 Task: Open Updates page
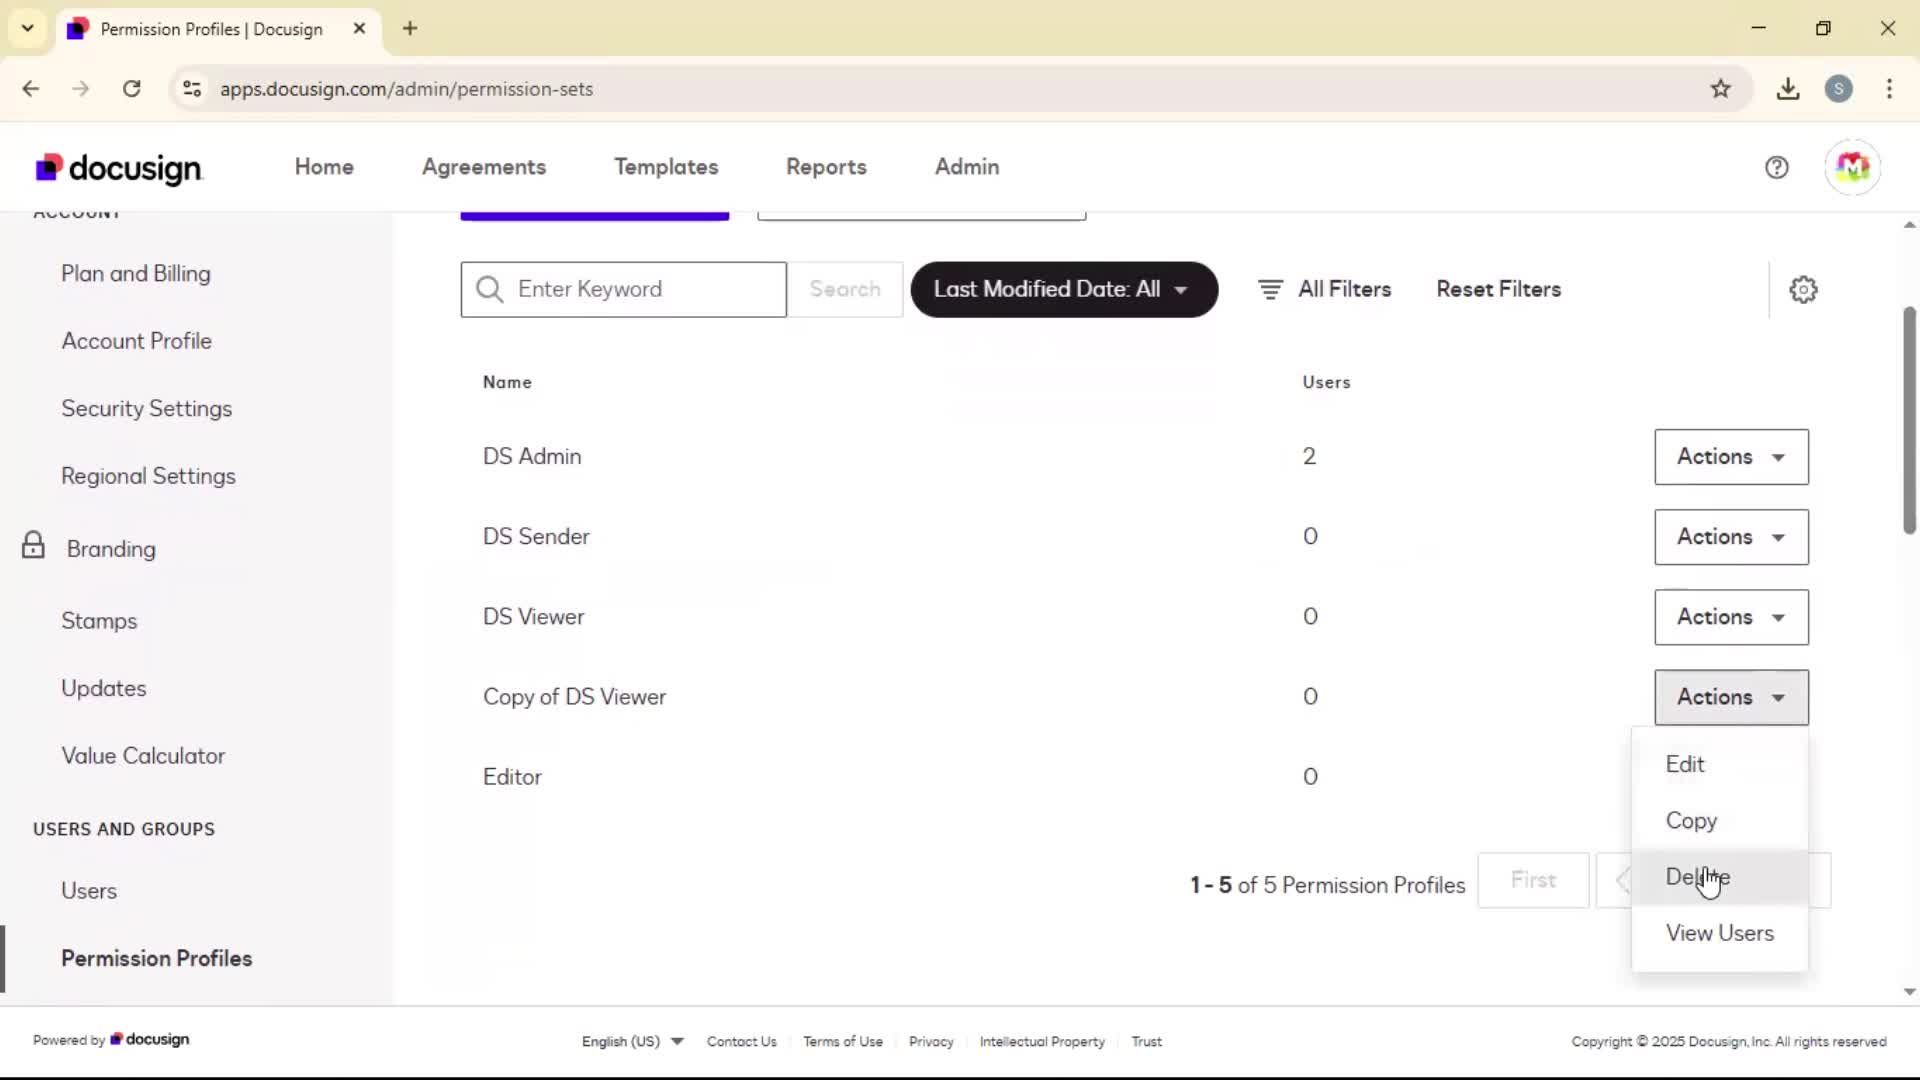point(103,688)
